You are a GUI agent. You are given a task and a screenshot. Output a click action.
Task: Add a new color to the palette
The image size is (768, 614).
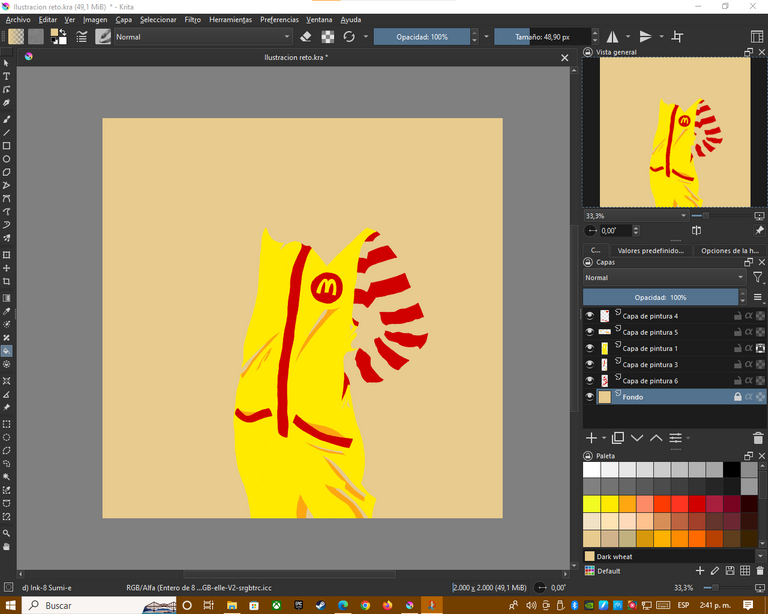pos(700,570)
